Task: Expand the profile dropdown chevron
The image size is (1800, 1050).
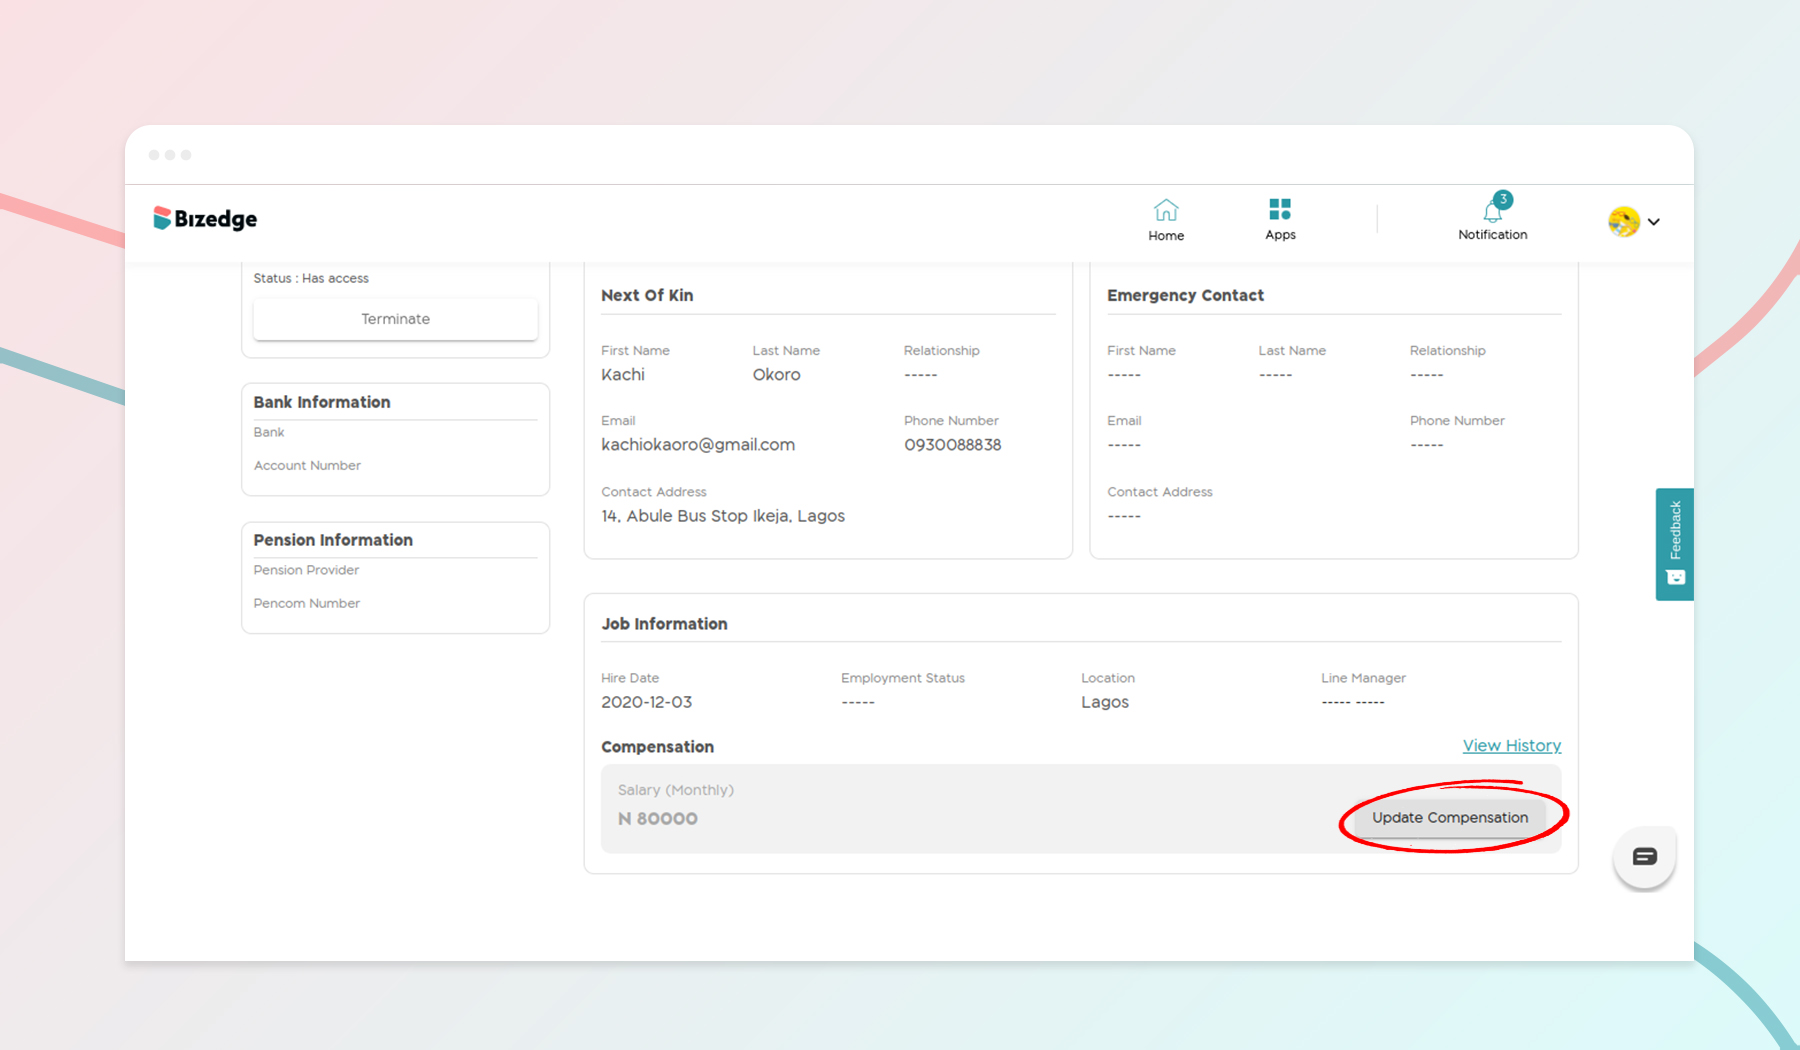Action: [1654, 222]
